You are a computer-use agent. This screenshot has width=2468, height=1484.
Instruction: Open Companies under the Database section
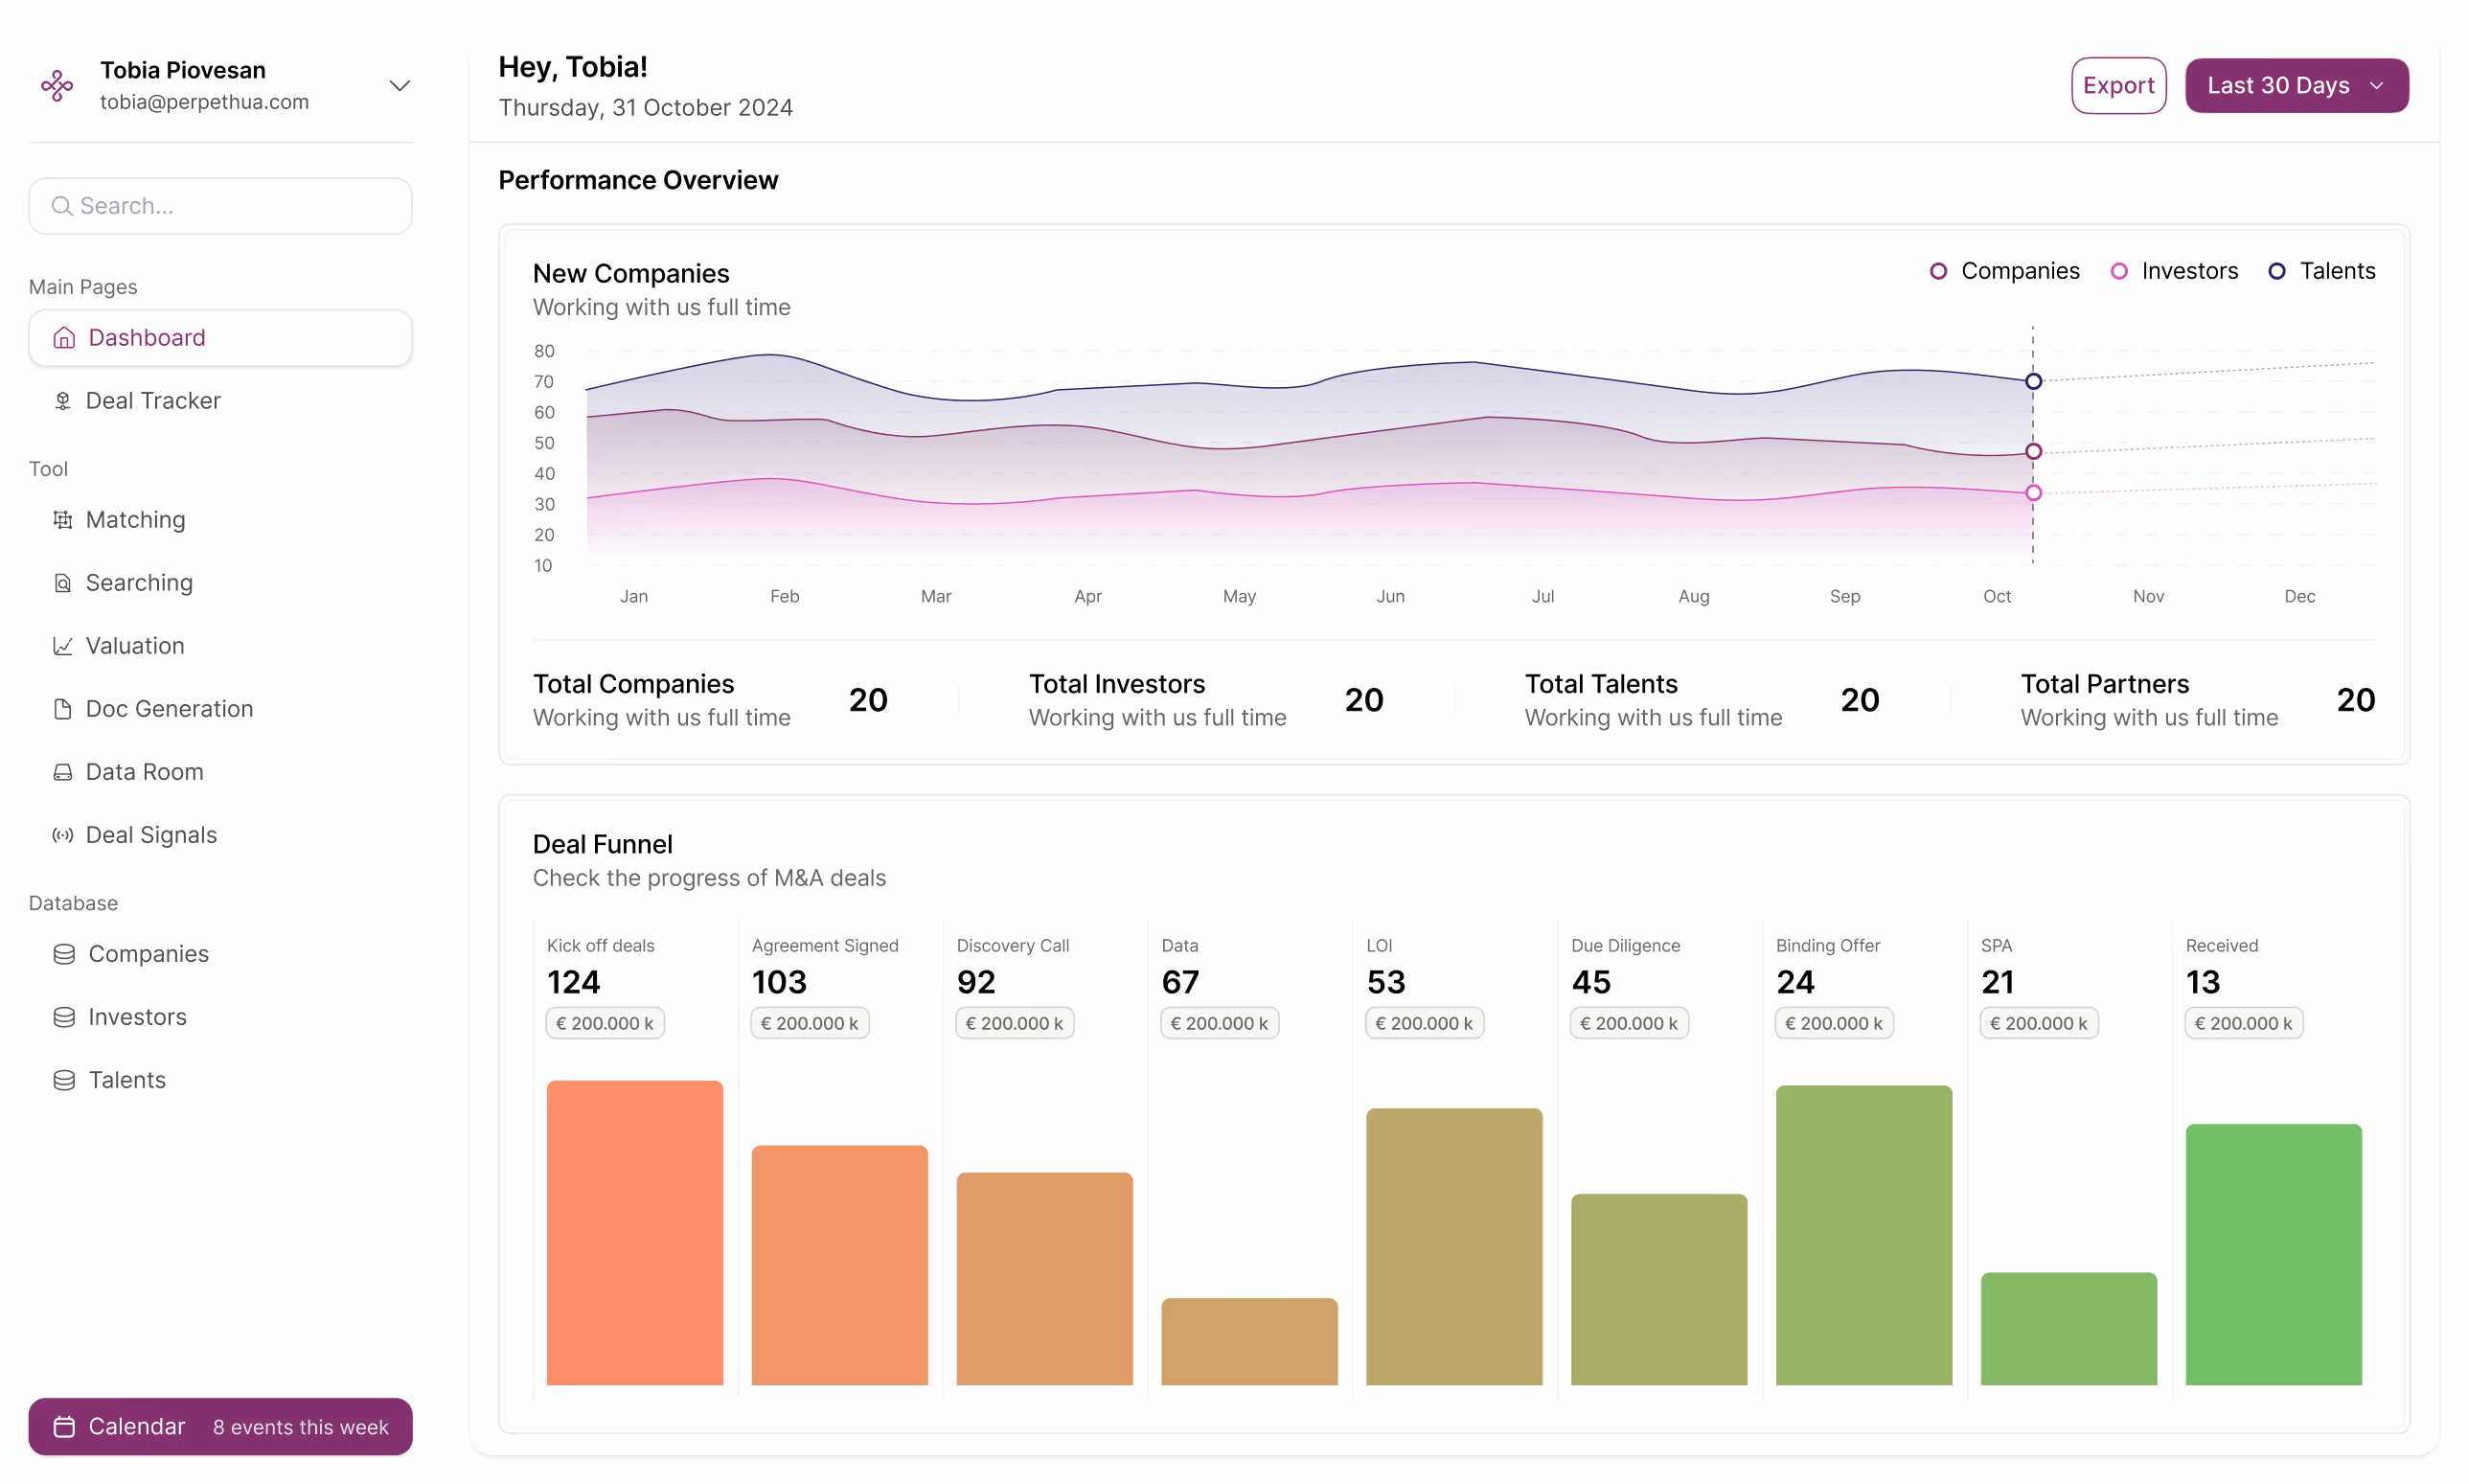[x=148, y=953]
